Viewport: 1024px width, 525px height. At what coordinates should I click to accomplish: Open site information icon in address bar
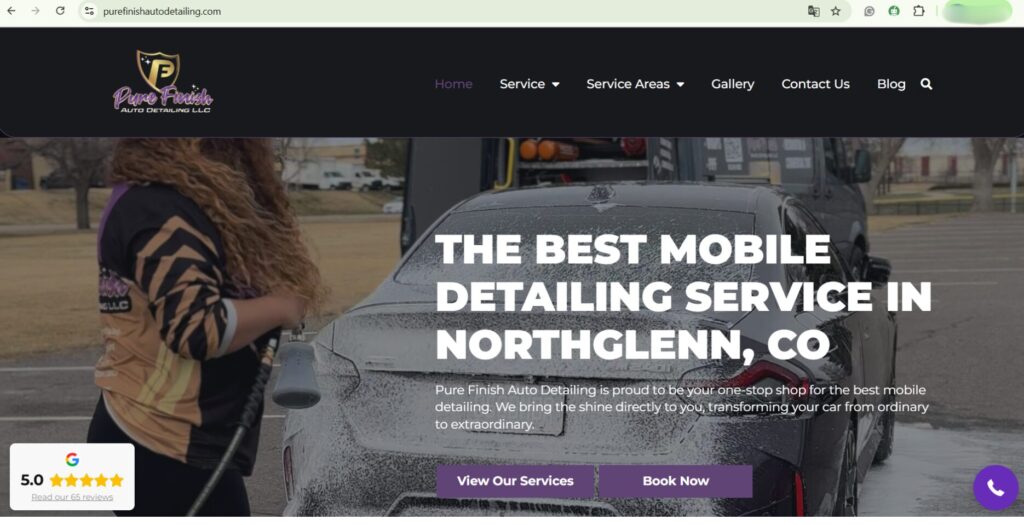coord(89,11)
